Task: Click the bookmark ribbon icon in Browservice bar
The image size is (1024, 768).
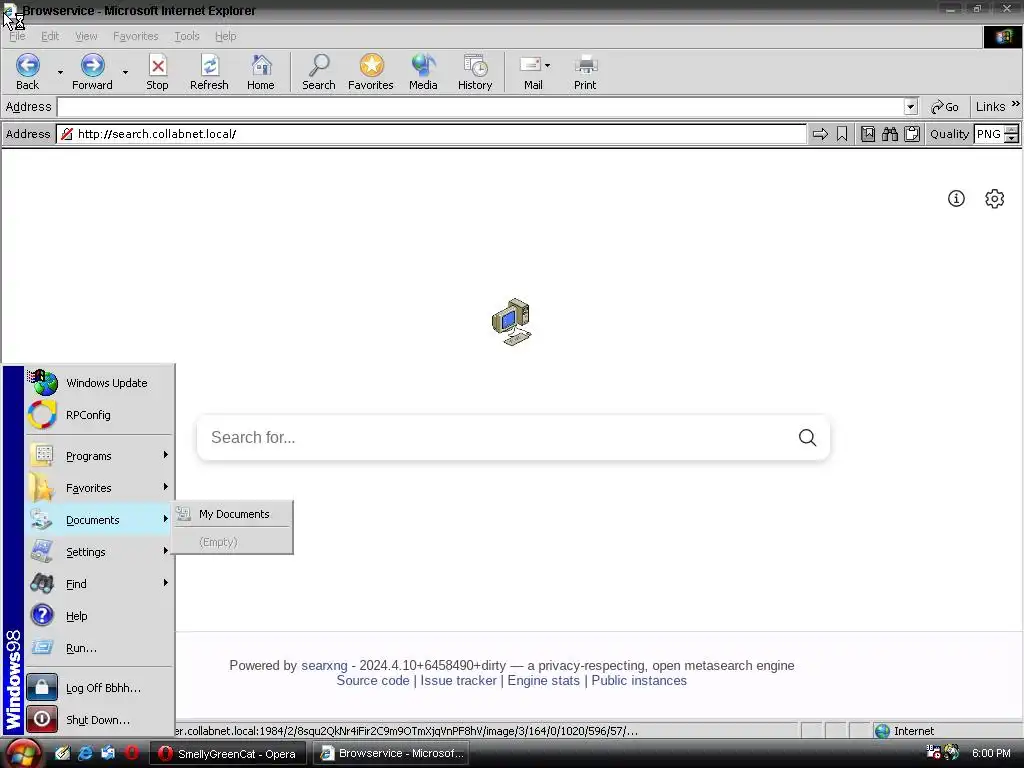Action: click(842, 134)
